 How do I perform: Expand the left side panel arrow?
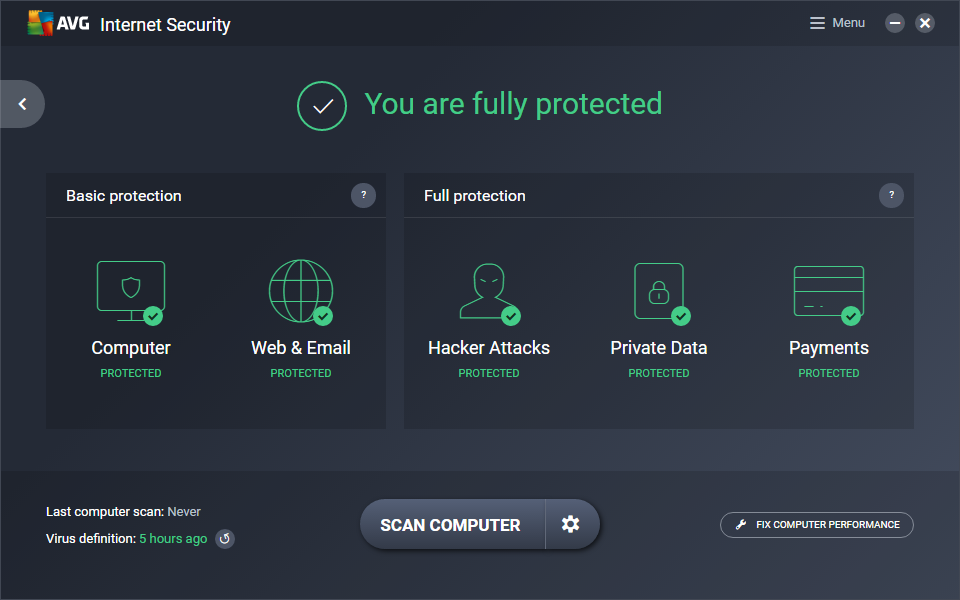[x=22, y=104]
